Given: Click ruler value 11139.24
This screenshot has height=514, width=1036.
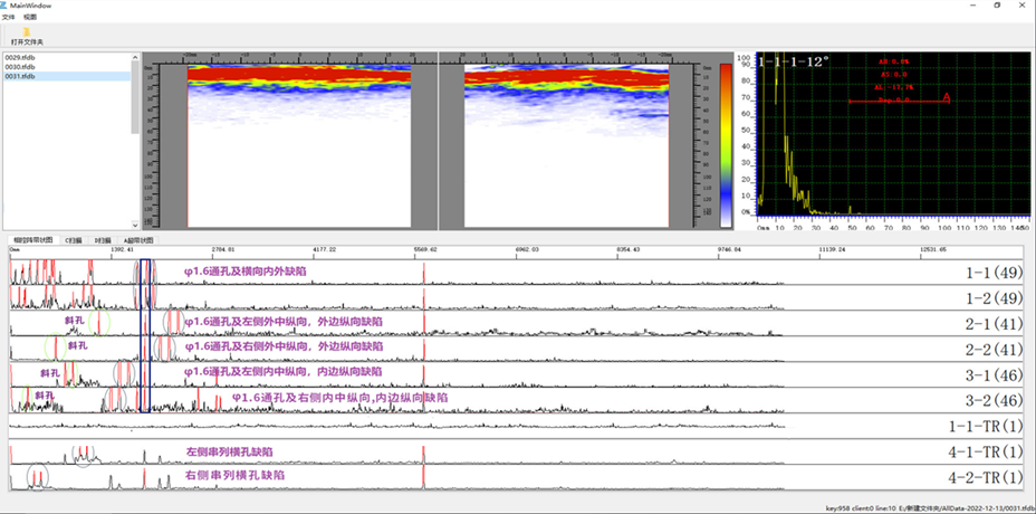Looking at the screenshot, I should point(831,250).
